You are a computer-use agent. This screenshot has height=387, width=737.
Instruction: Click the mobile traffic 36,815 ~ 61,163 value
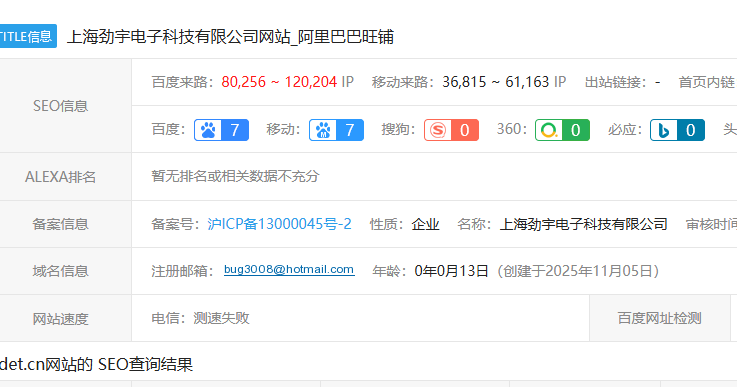pos(496,82)
